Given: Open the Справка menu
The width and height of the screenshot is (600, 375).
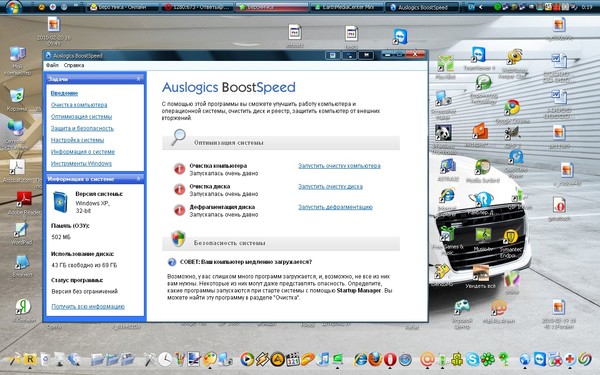Looking at the screenshot, I should click(74, 65).
